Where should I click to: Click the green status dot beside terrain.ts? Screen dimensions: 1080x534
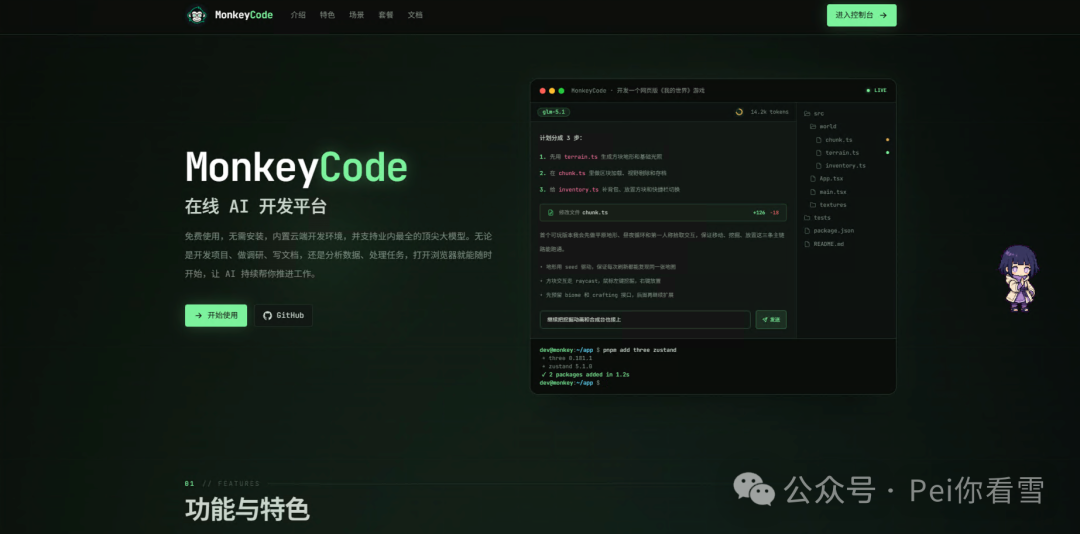887,153
